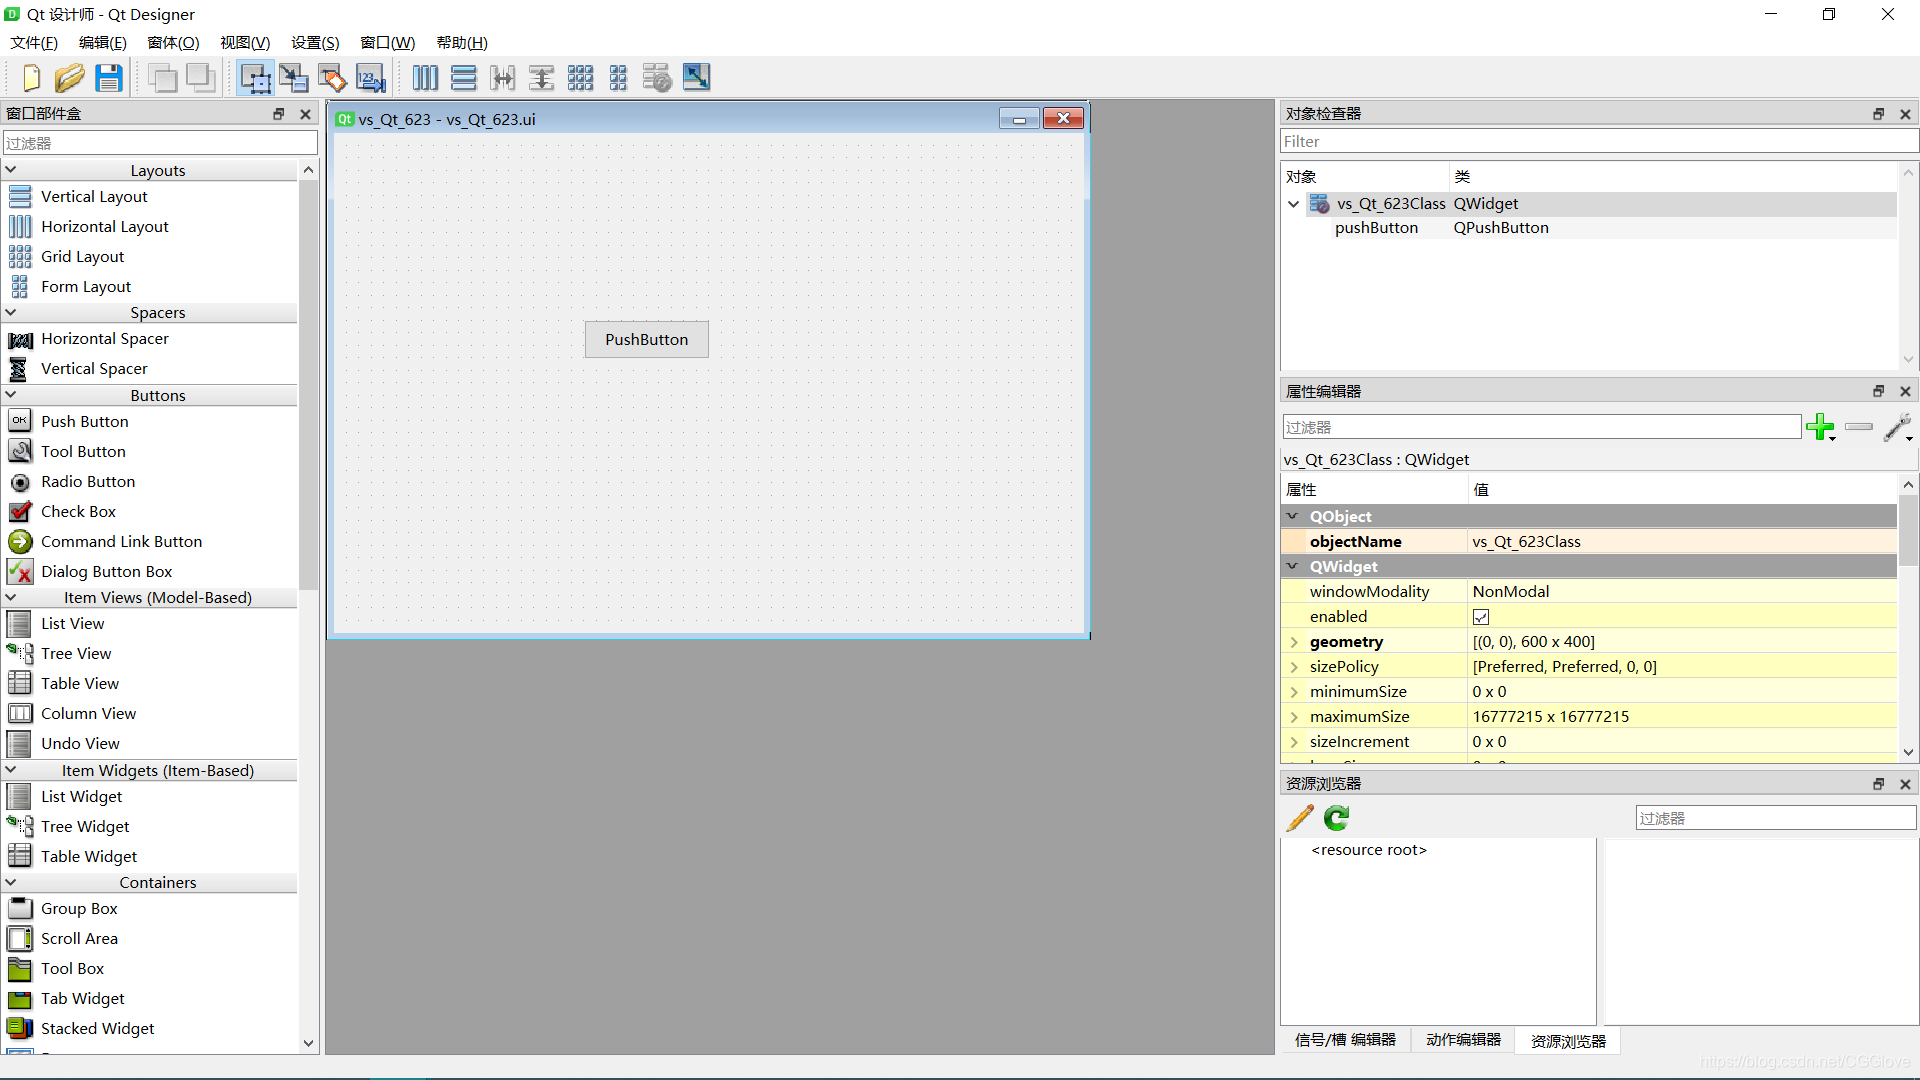Click the PushButton on the form
The height and width of the screenshot is (1080, 1920).
click(646, 339)
